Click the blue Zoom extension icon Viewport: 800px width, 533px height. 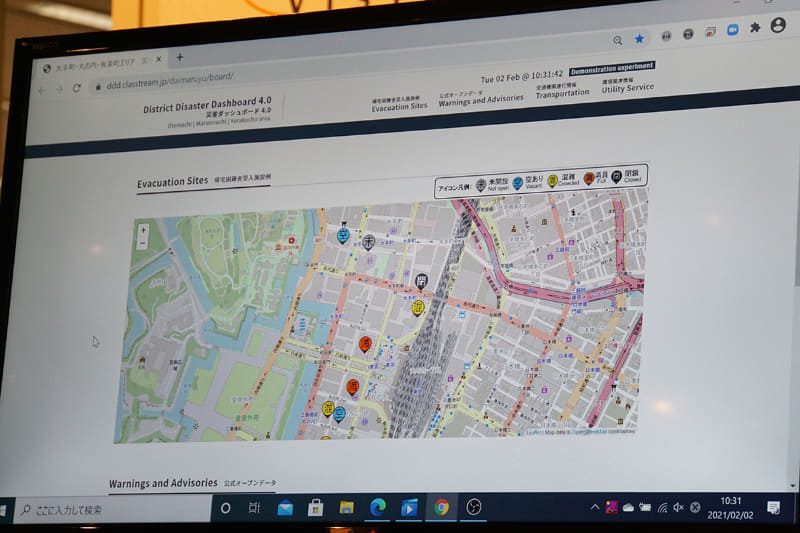click(733, 30)
